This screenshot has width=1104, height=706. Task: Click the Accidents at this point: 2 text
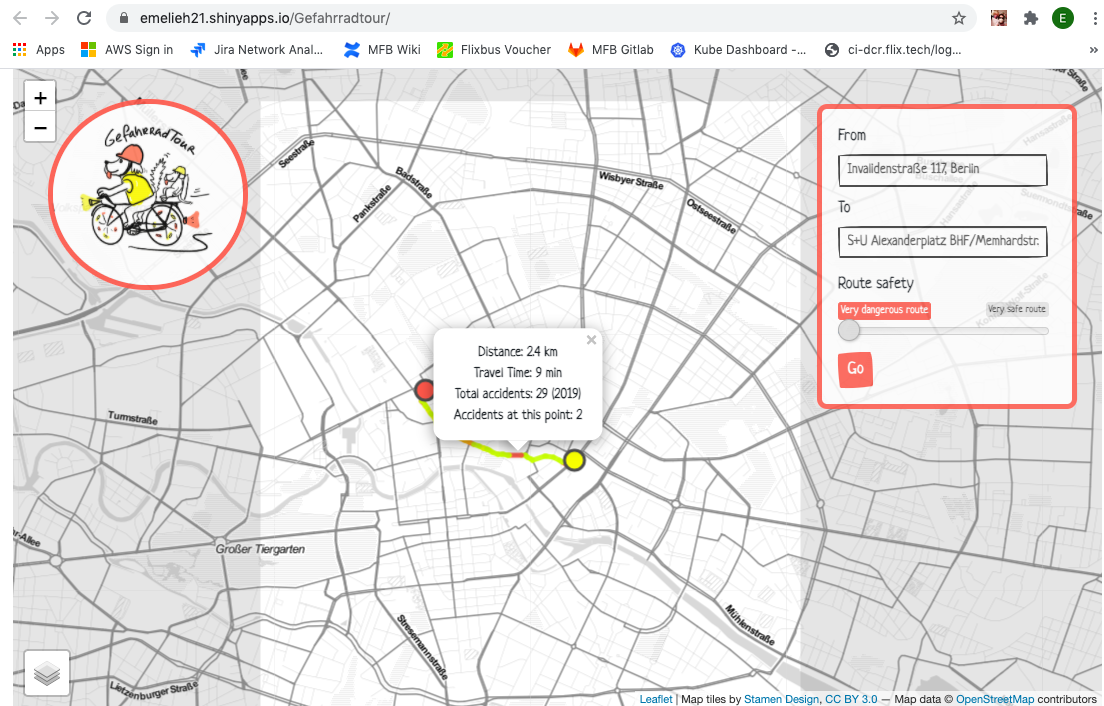[518, 415]
